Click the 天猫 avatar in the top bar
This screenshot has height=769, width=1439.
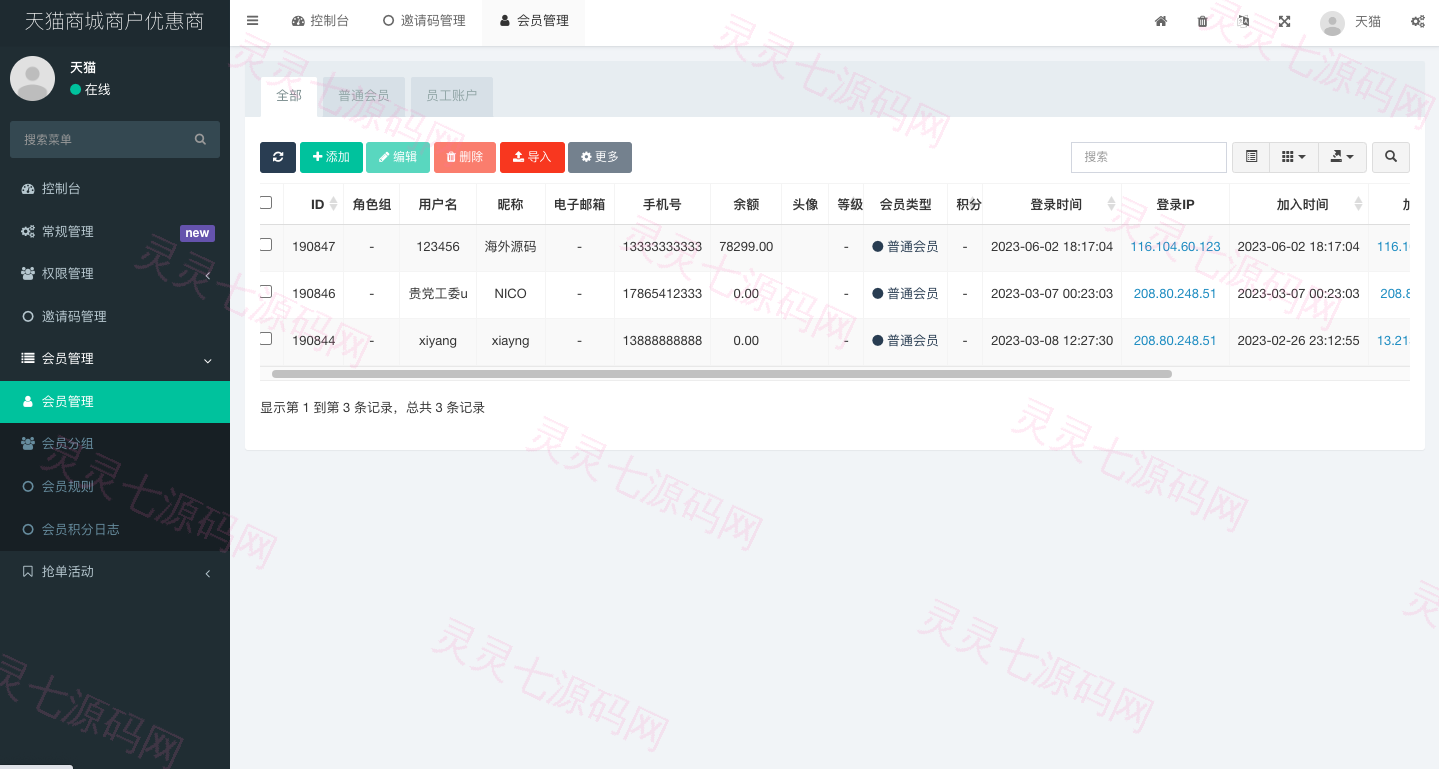coord(1332,22)
